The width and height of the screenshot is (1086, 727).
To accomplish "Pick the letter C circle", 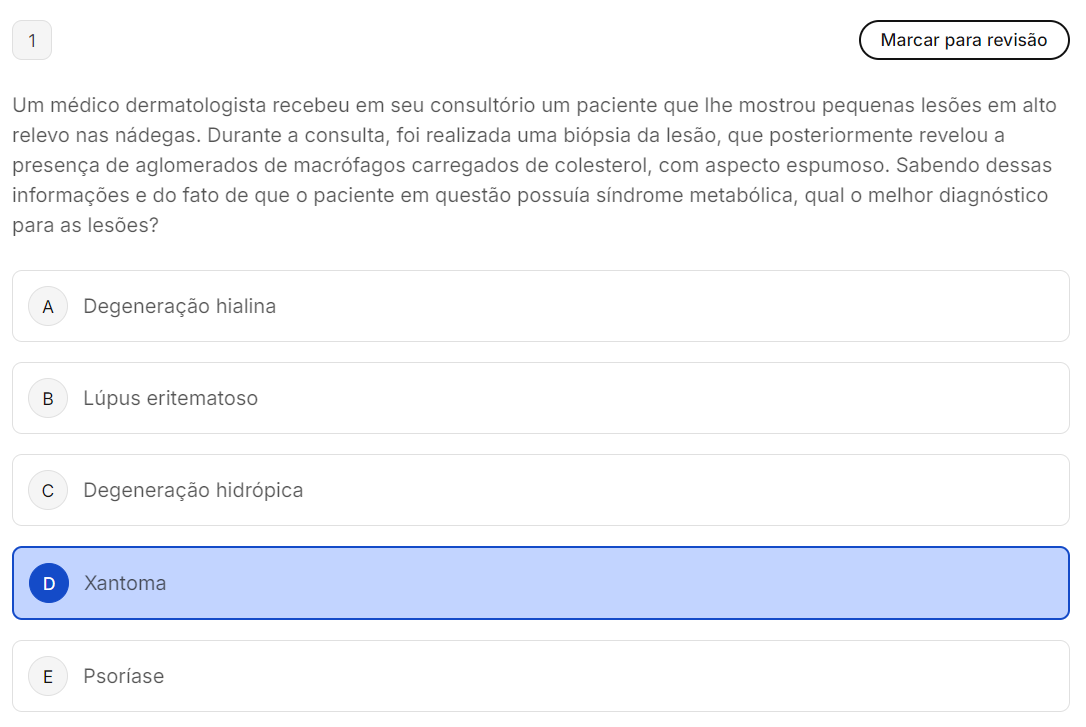I will (48, 490).
